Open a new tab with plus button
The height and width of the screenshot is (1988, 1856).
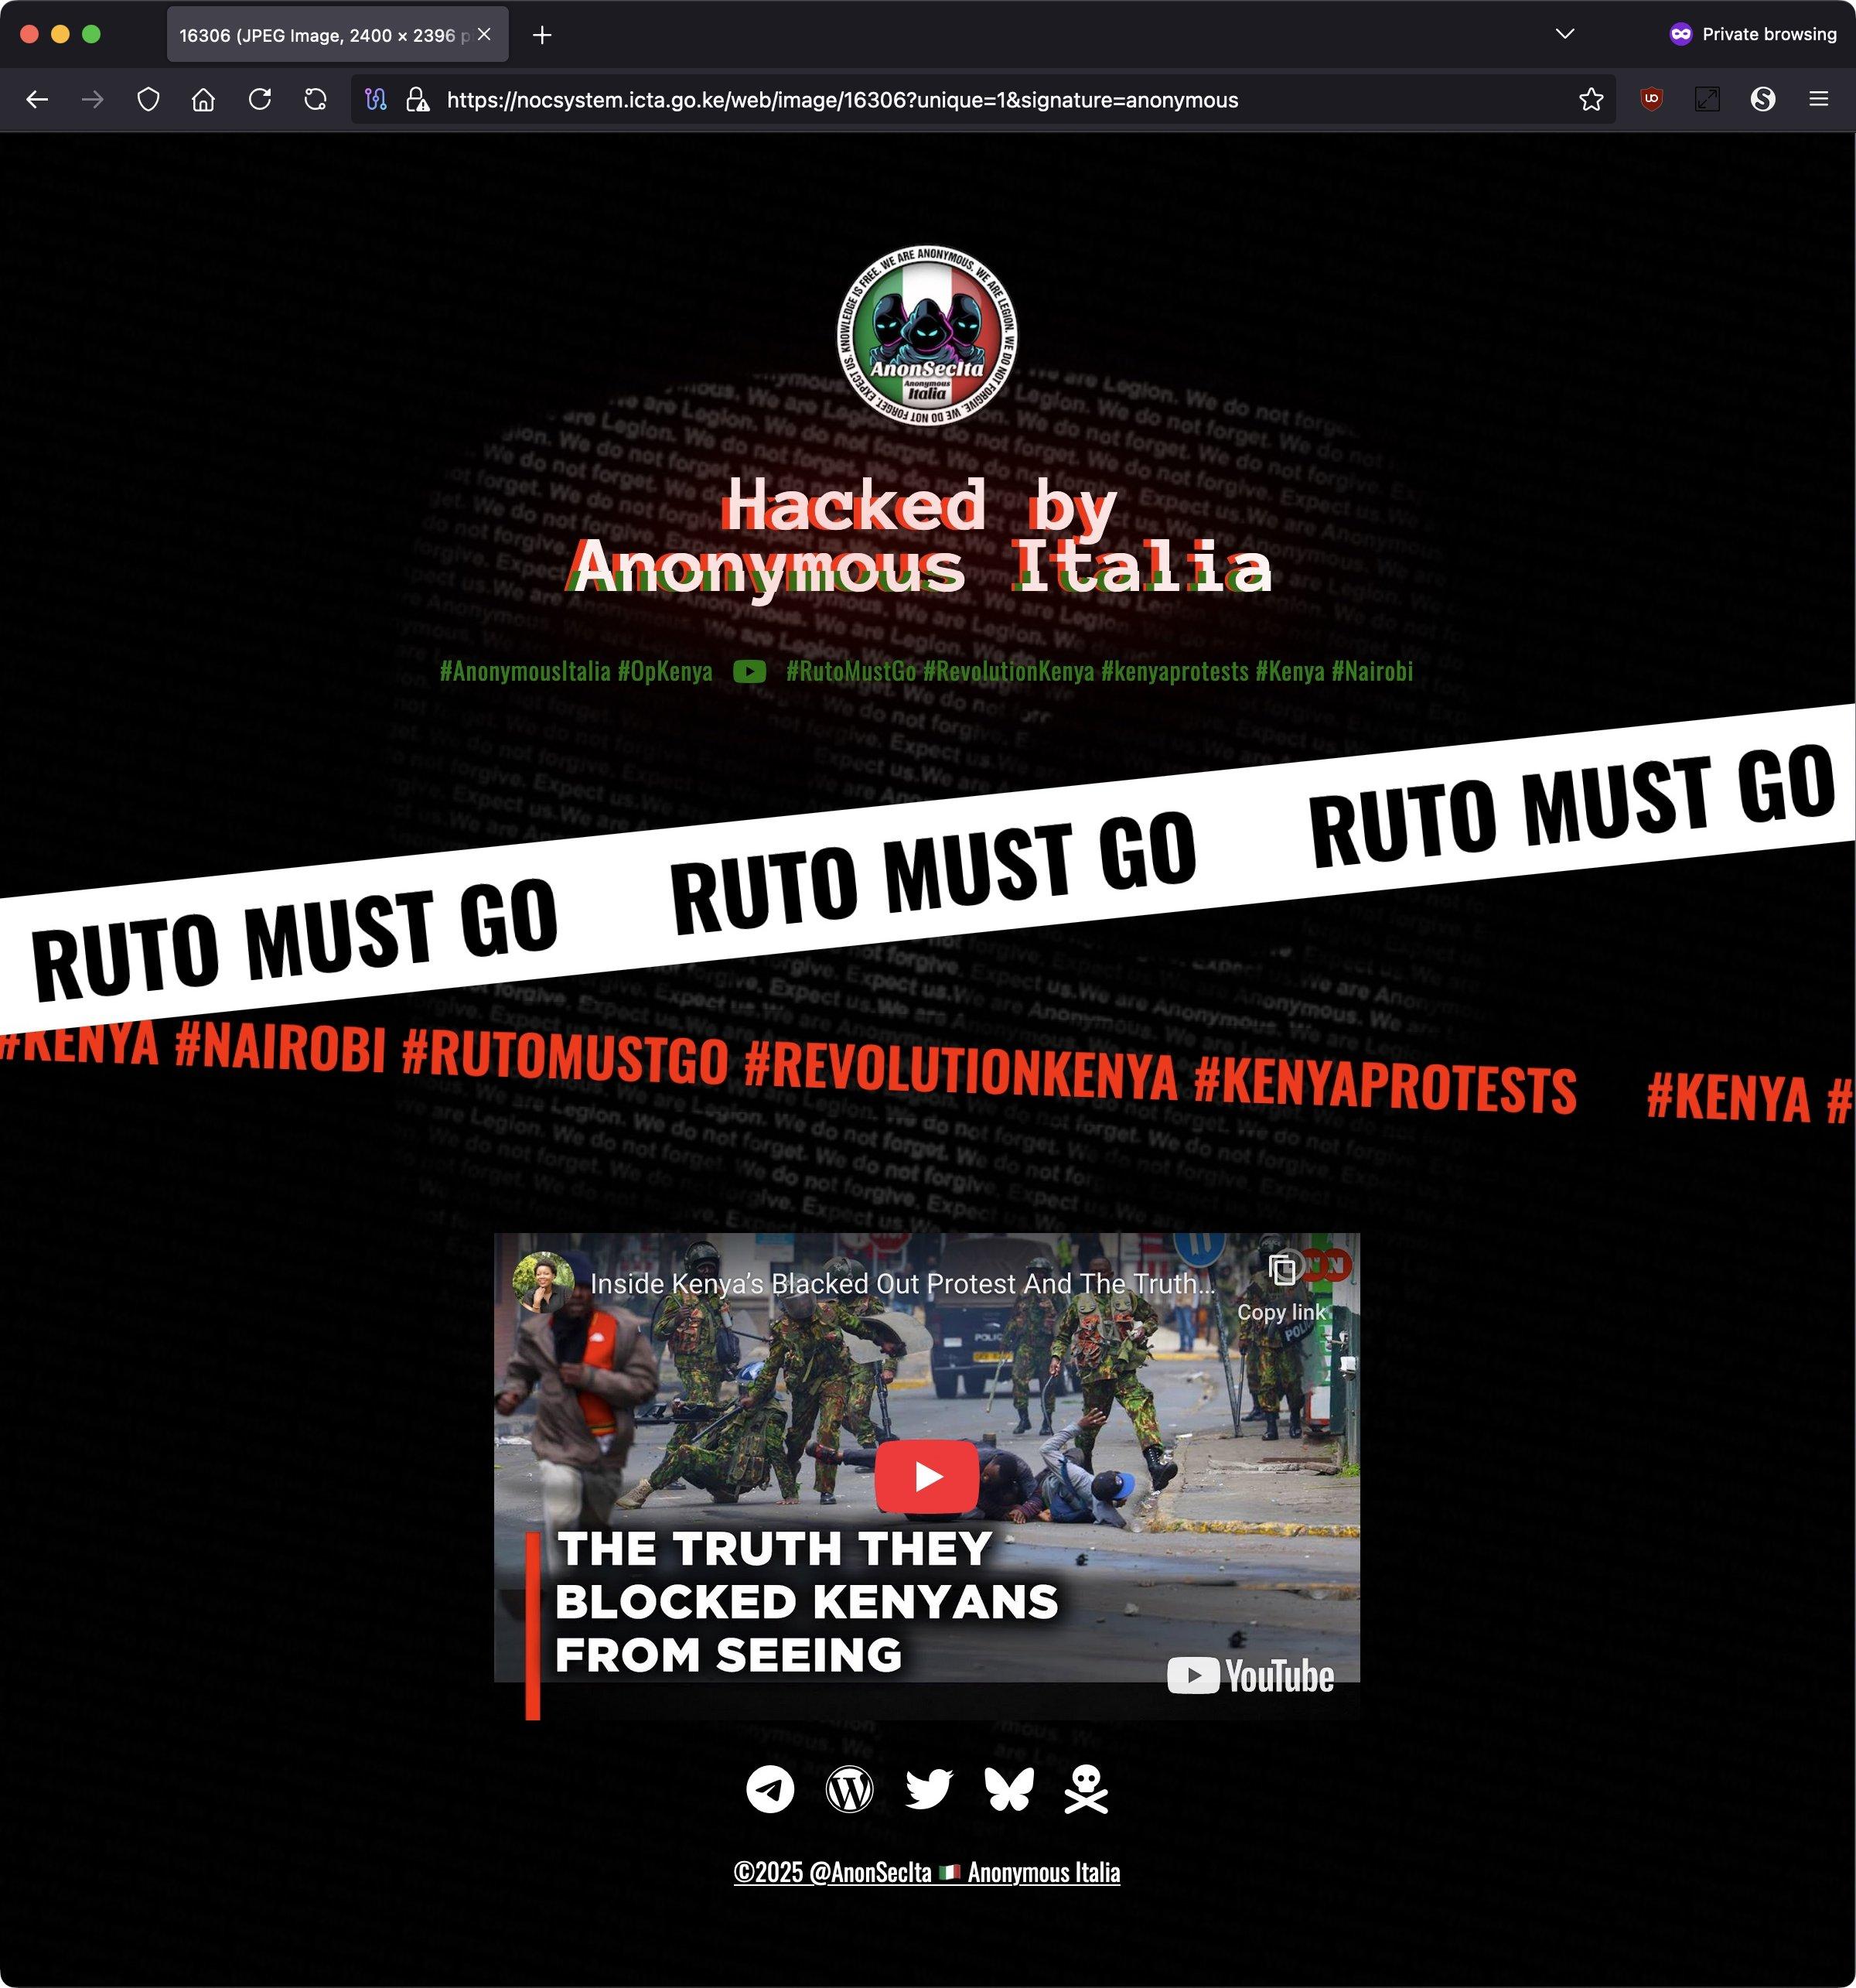542,35
